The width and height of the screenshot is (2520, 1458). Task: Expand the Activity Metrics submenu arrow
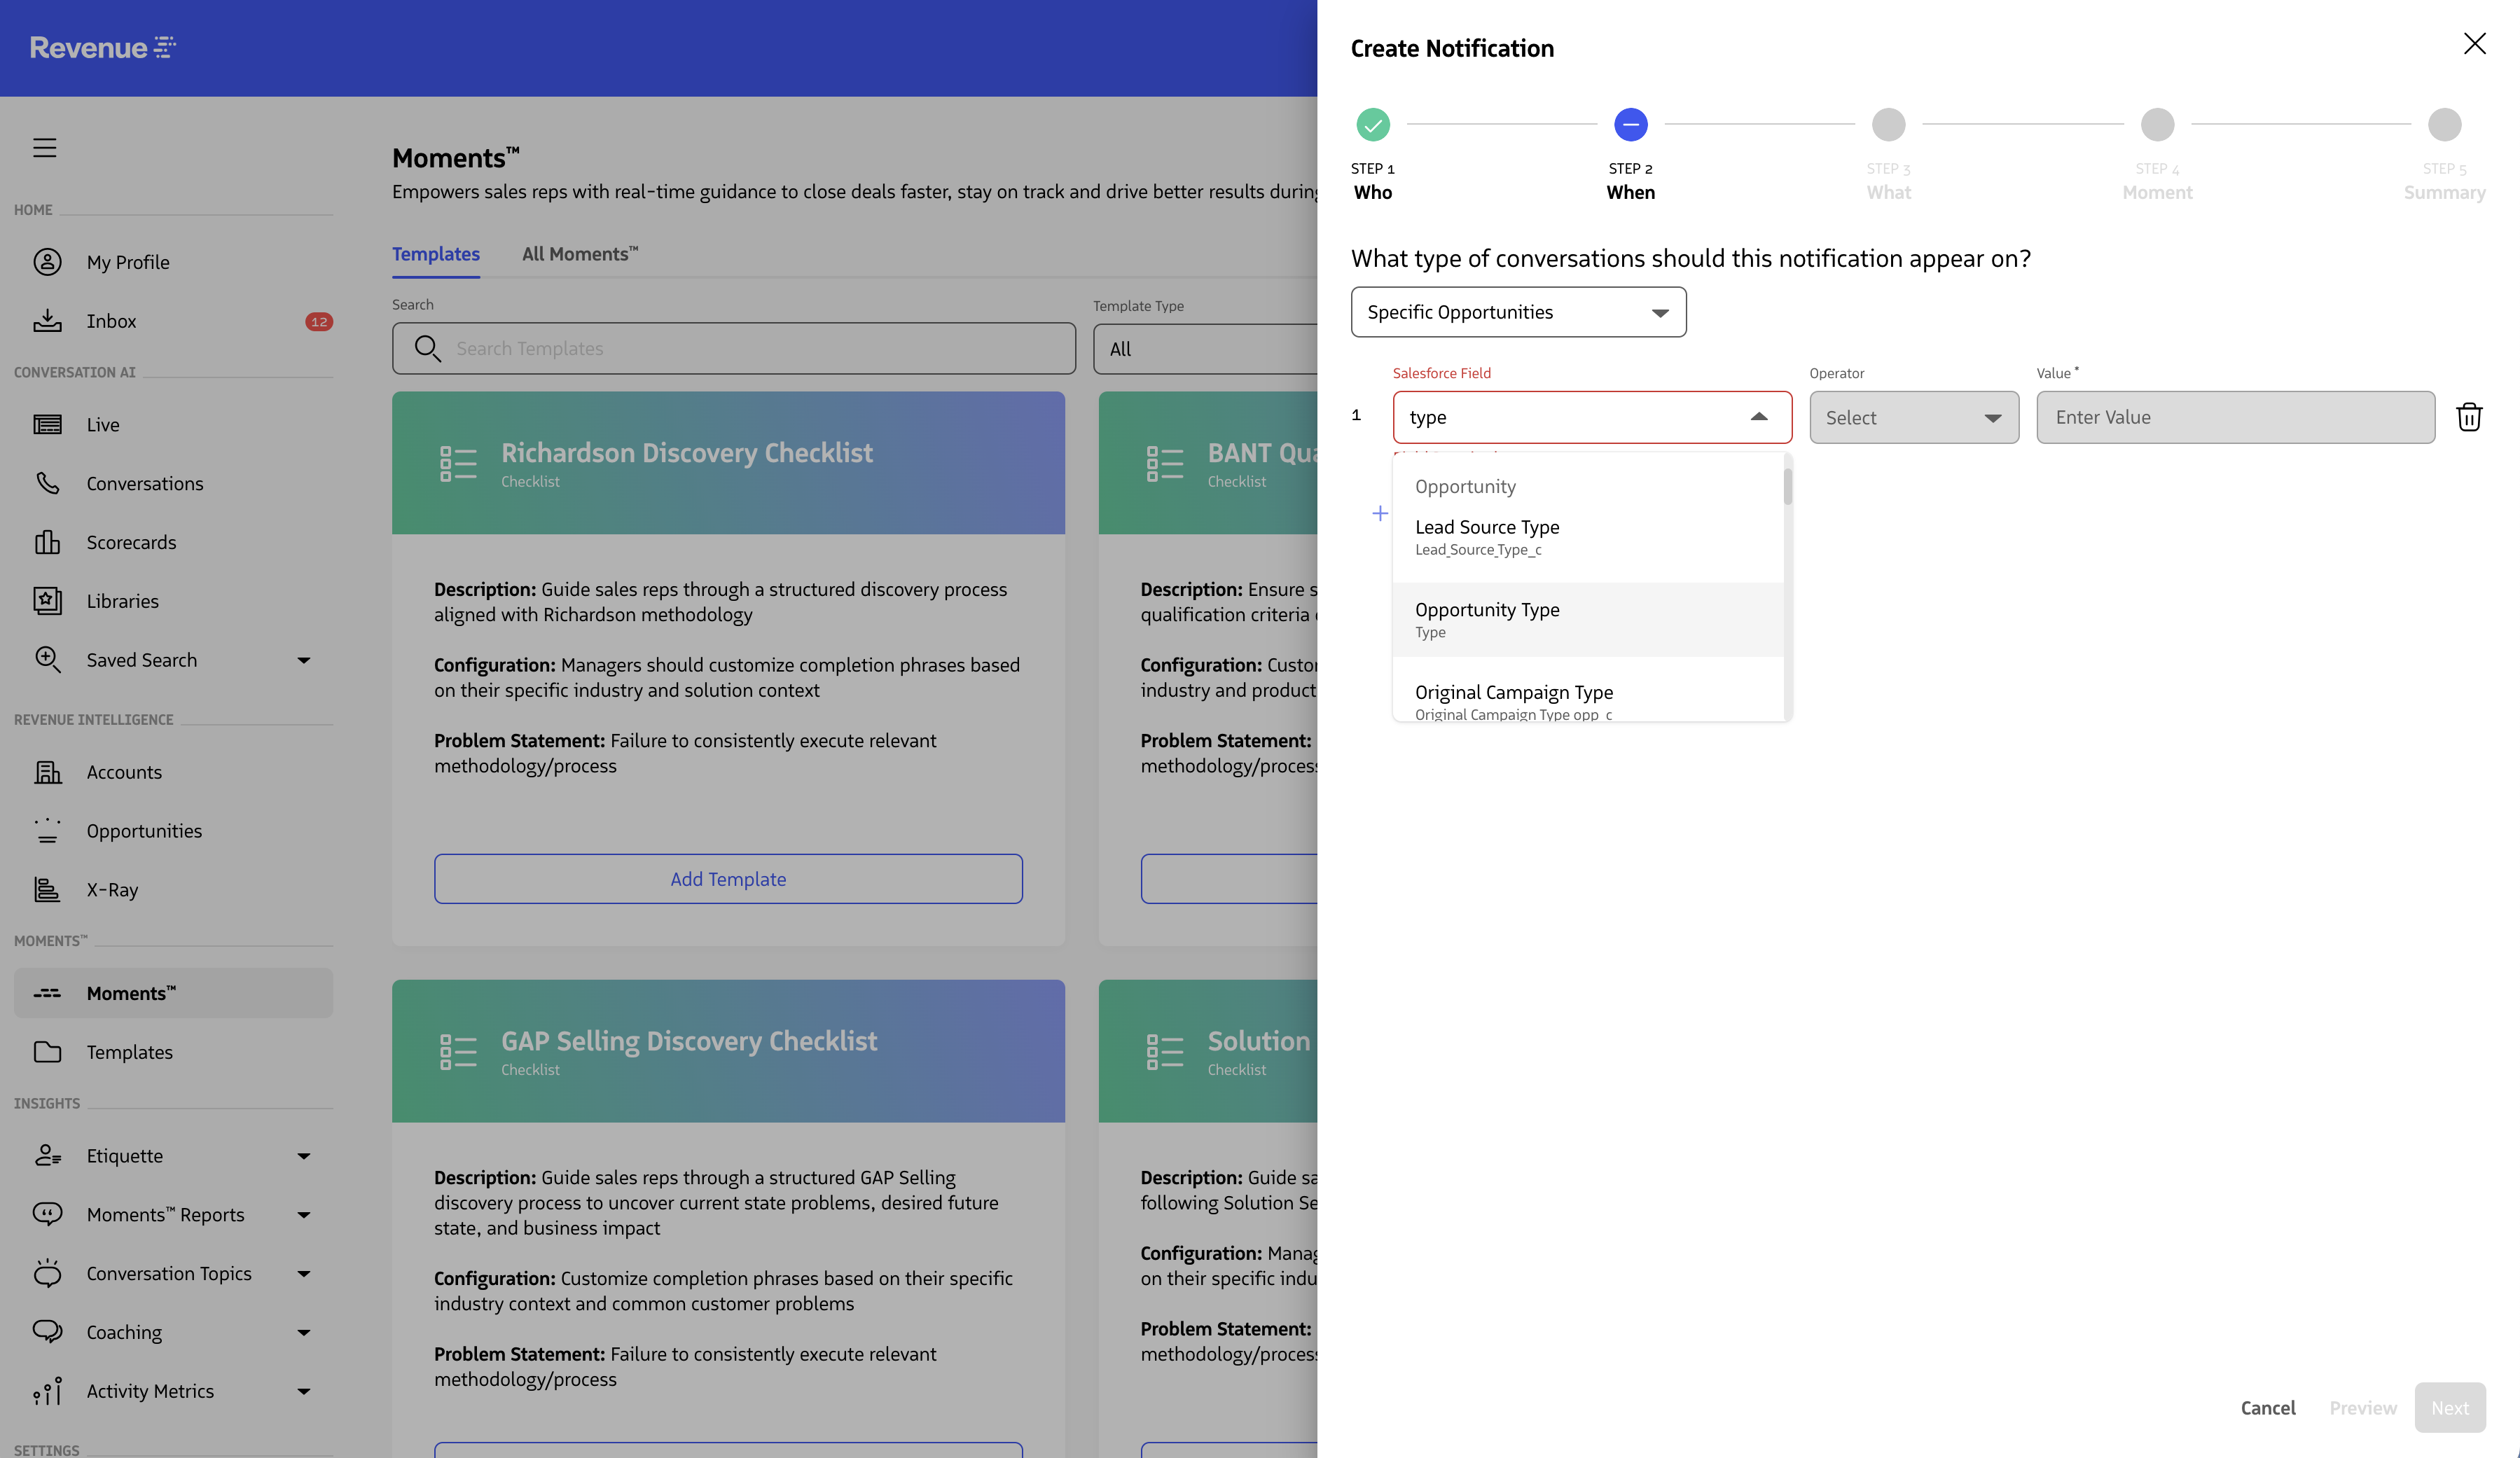click(x=304, y=1391)
